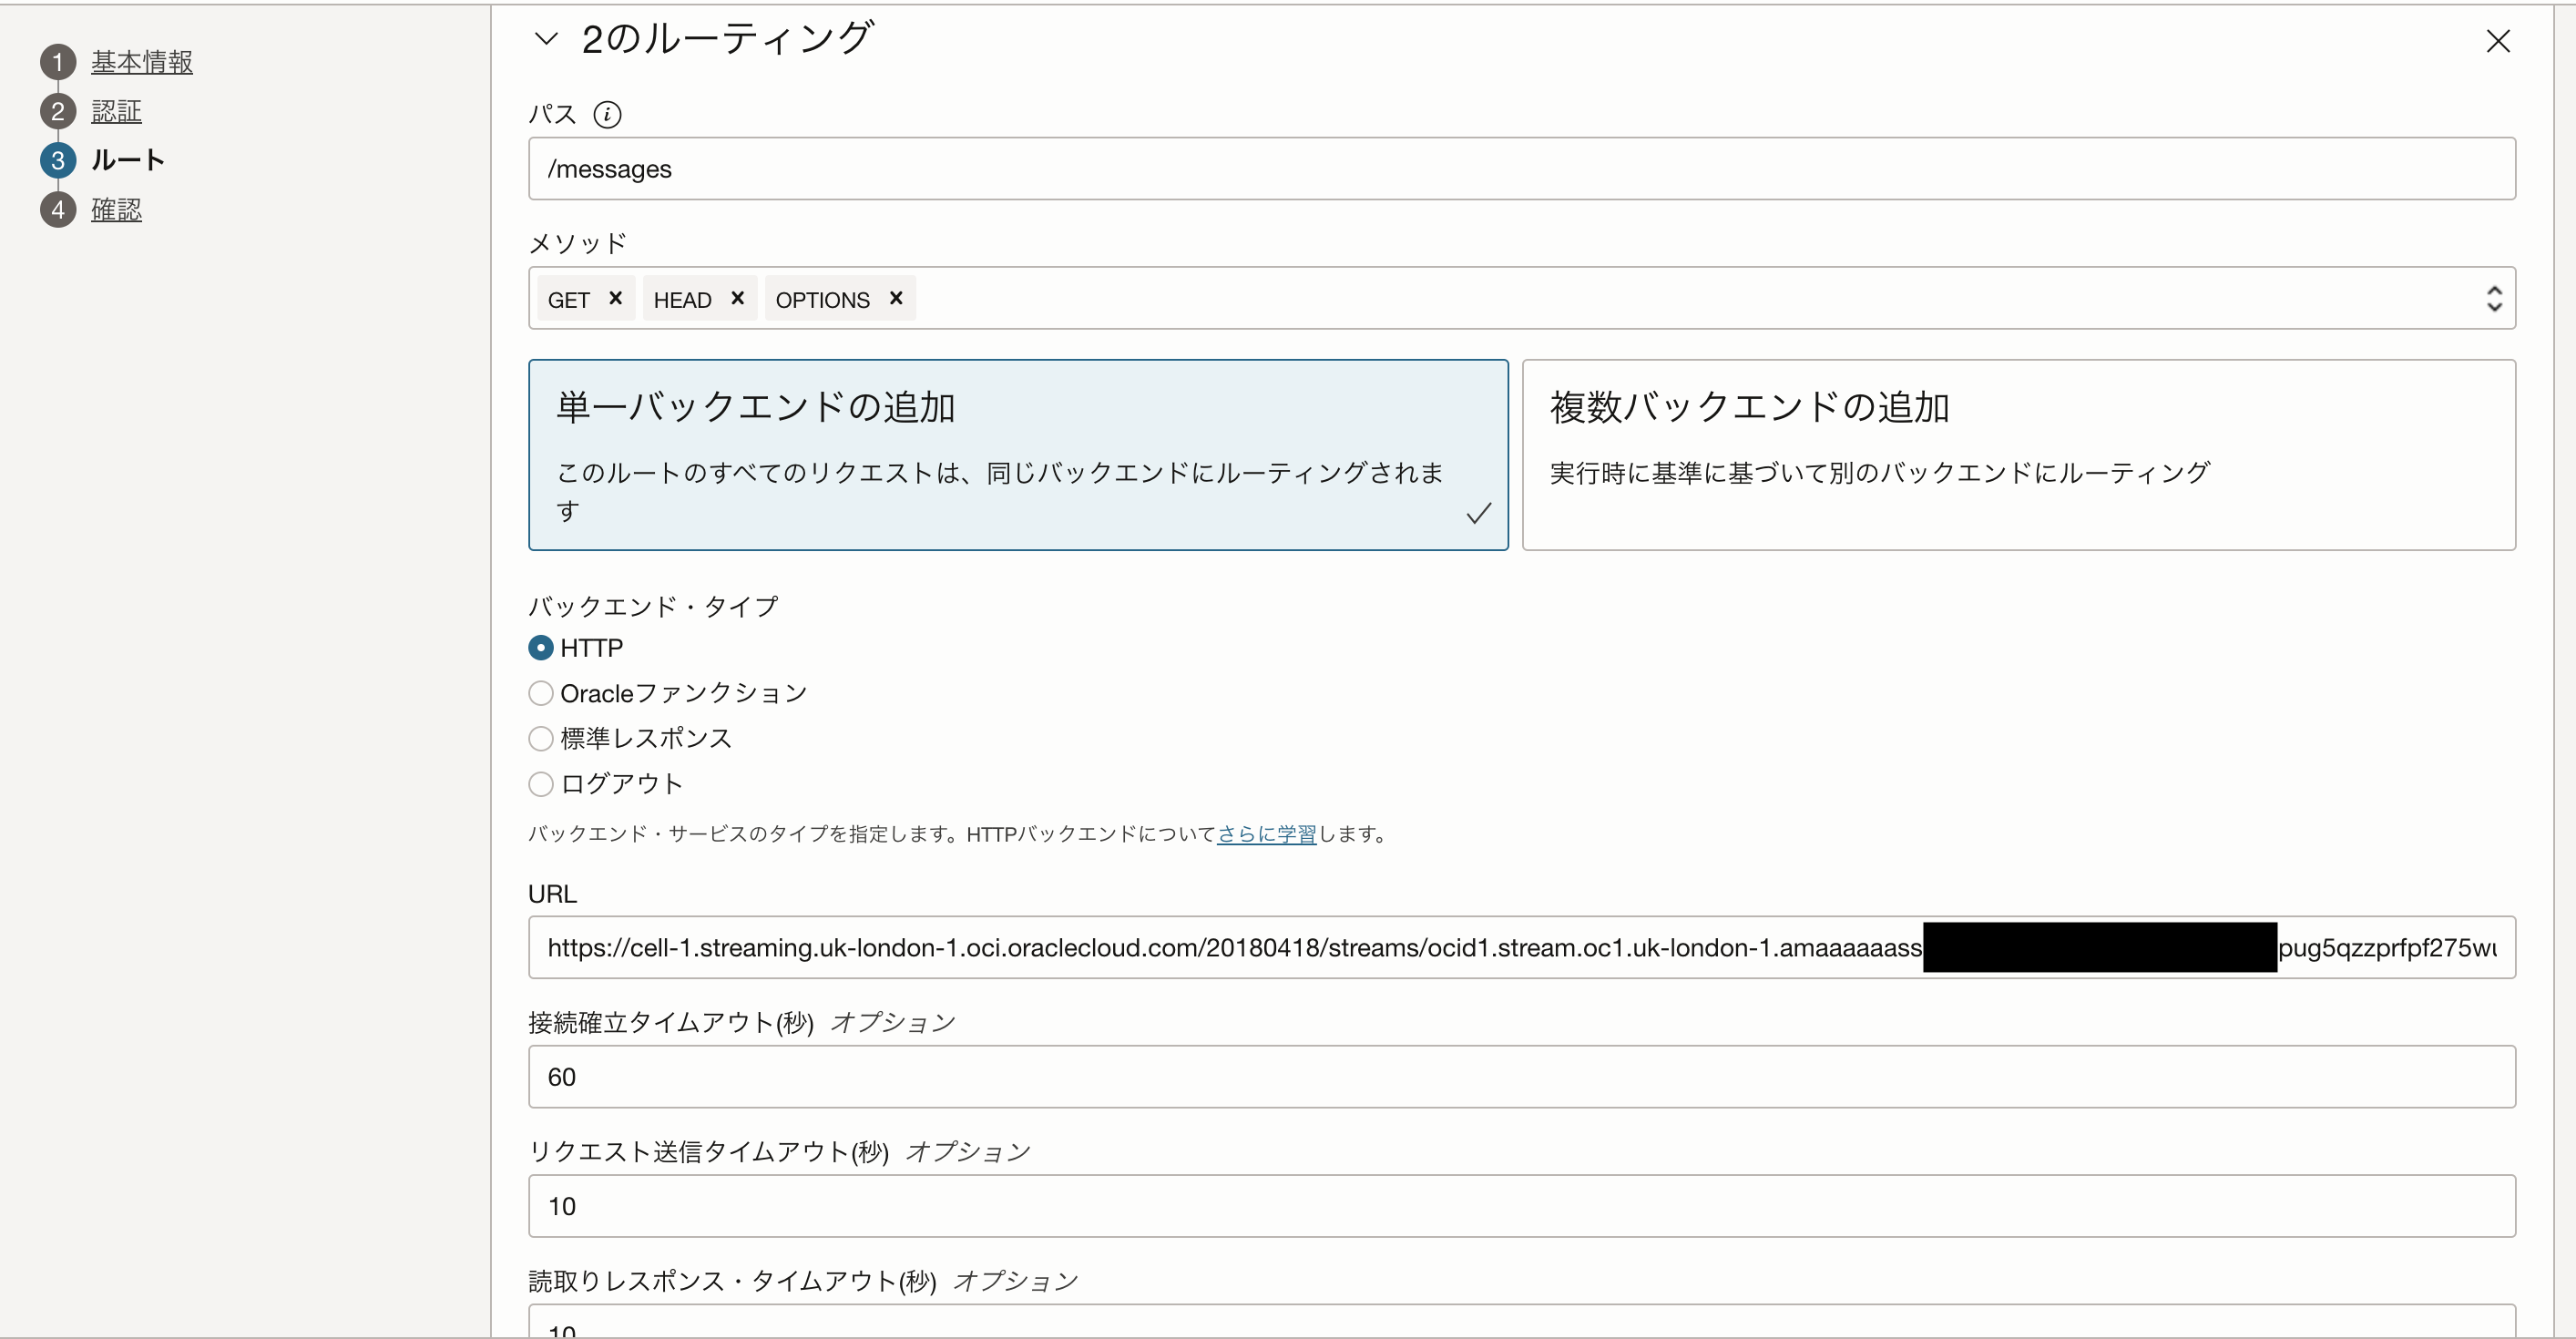The image size is (2576, 1339).
Task: Open the method selection stepper control
Action: 2495,298
